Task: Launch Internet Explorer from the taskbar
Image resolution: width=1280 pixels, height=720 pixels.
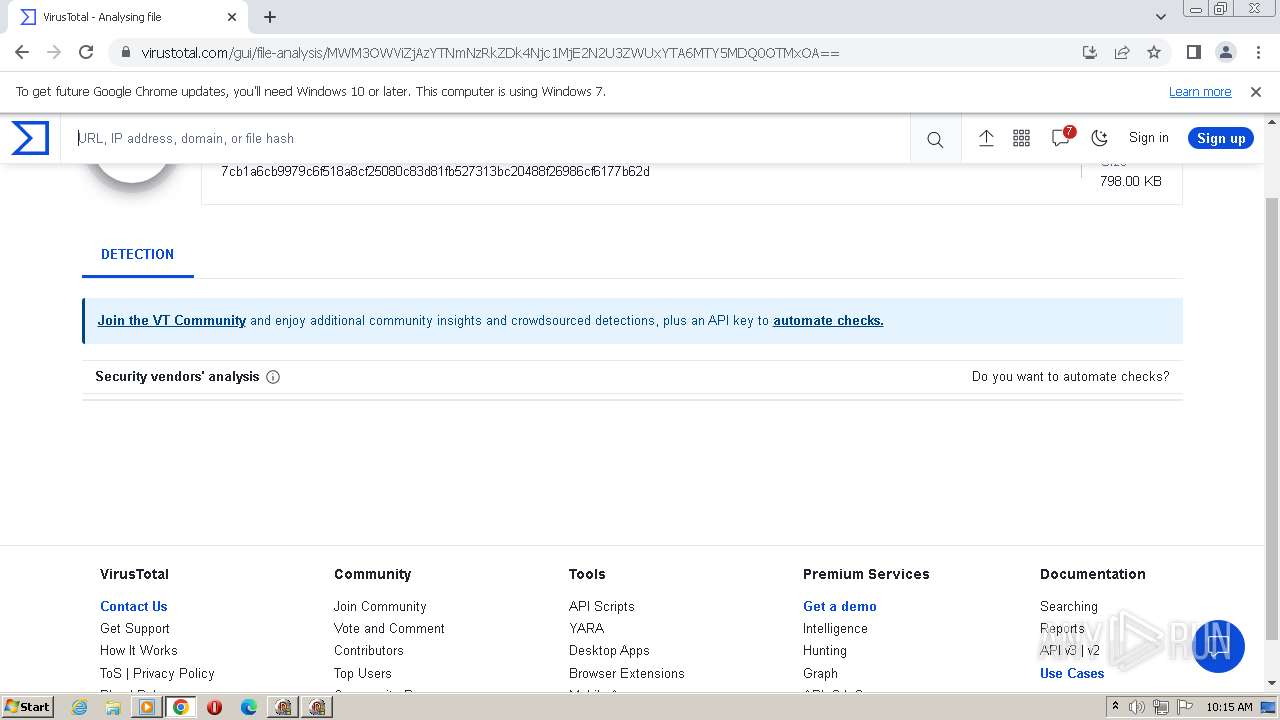Action: [80, 707]
